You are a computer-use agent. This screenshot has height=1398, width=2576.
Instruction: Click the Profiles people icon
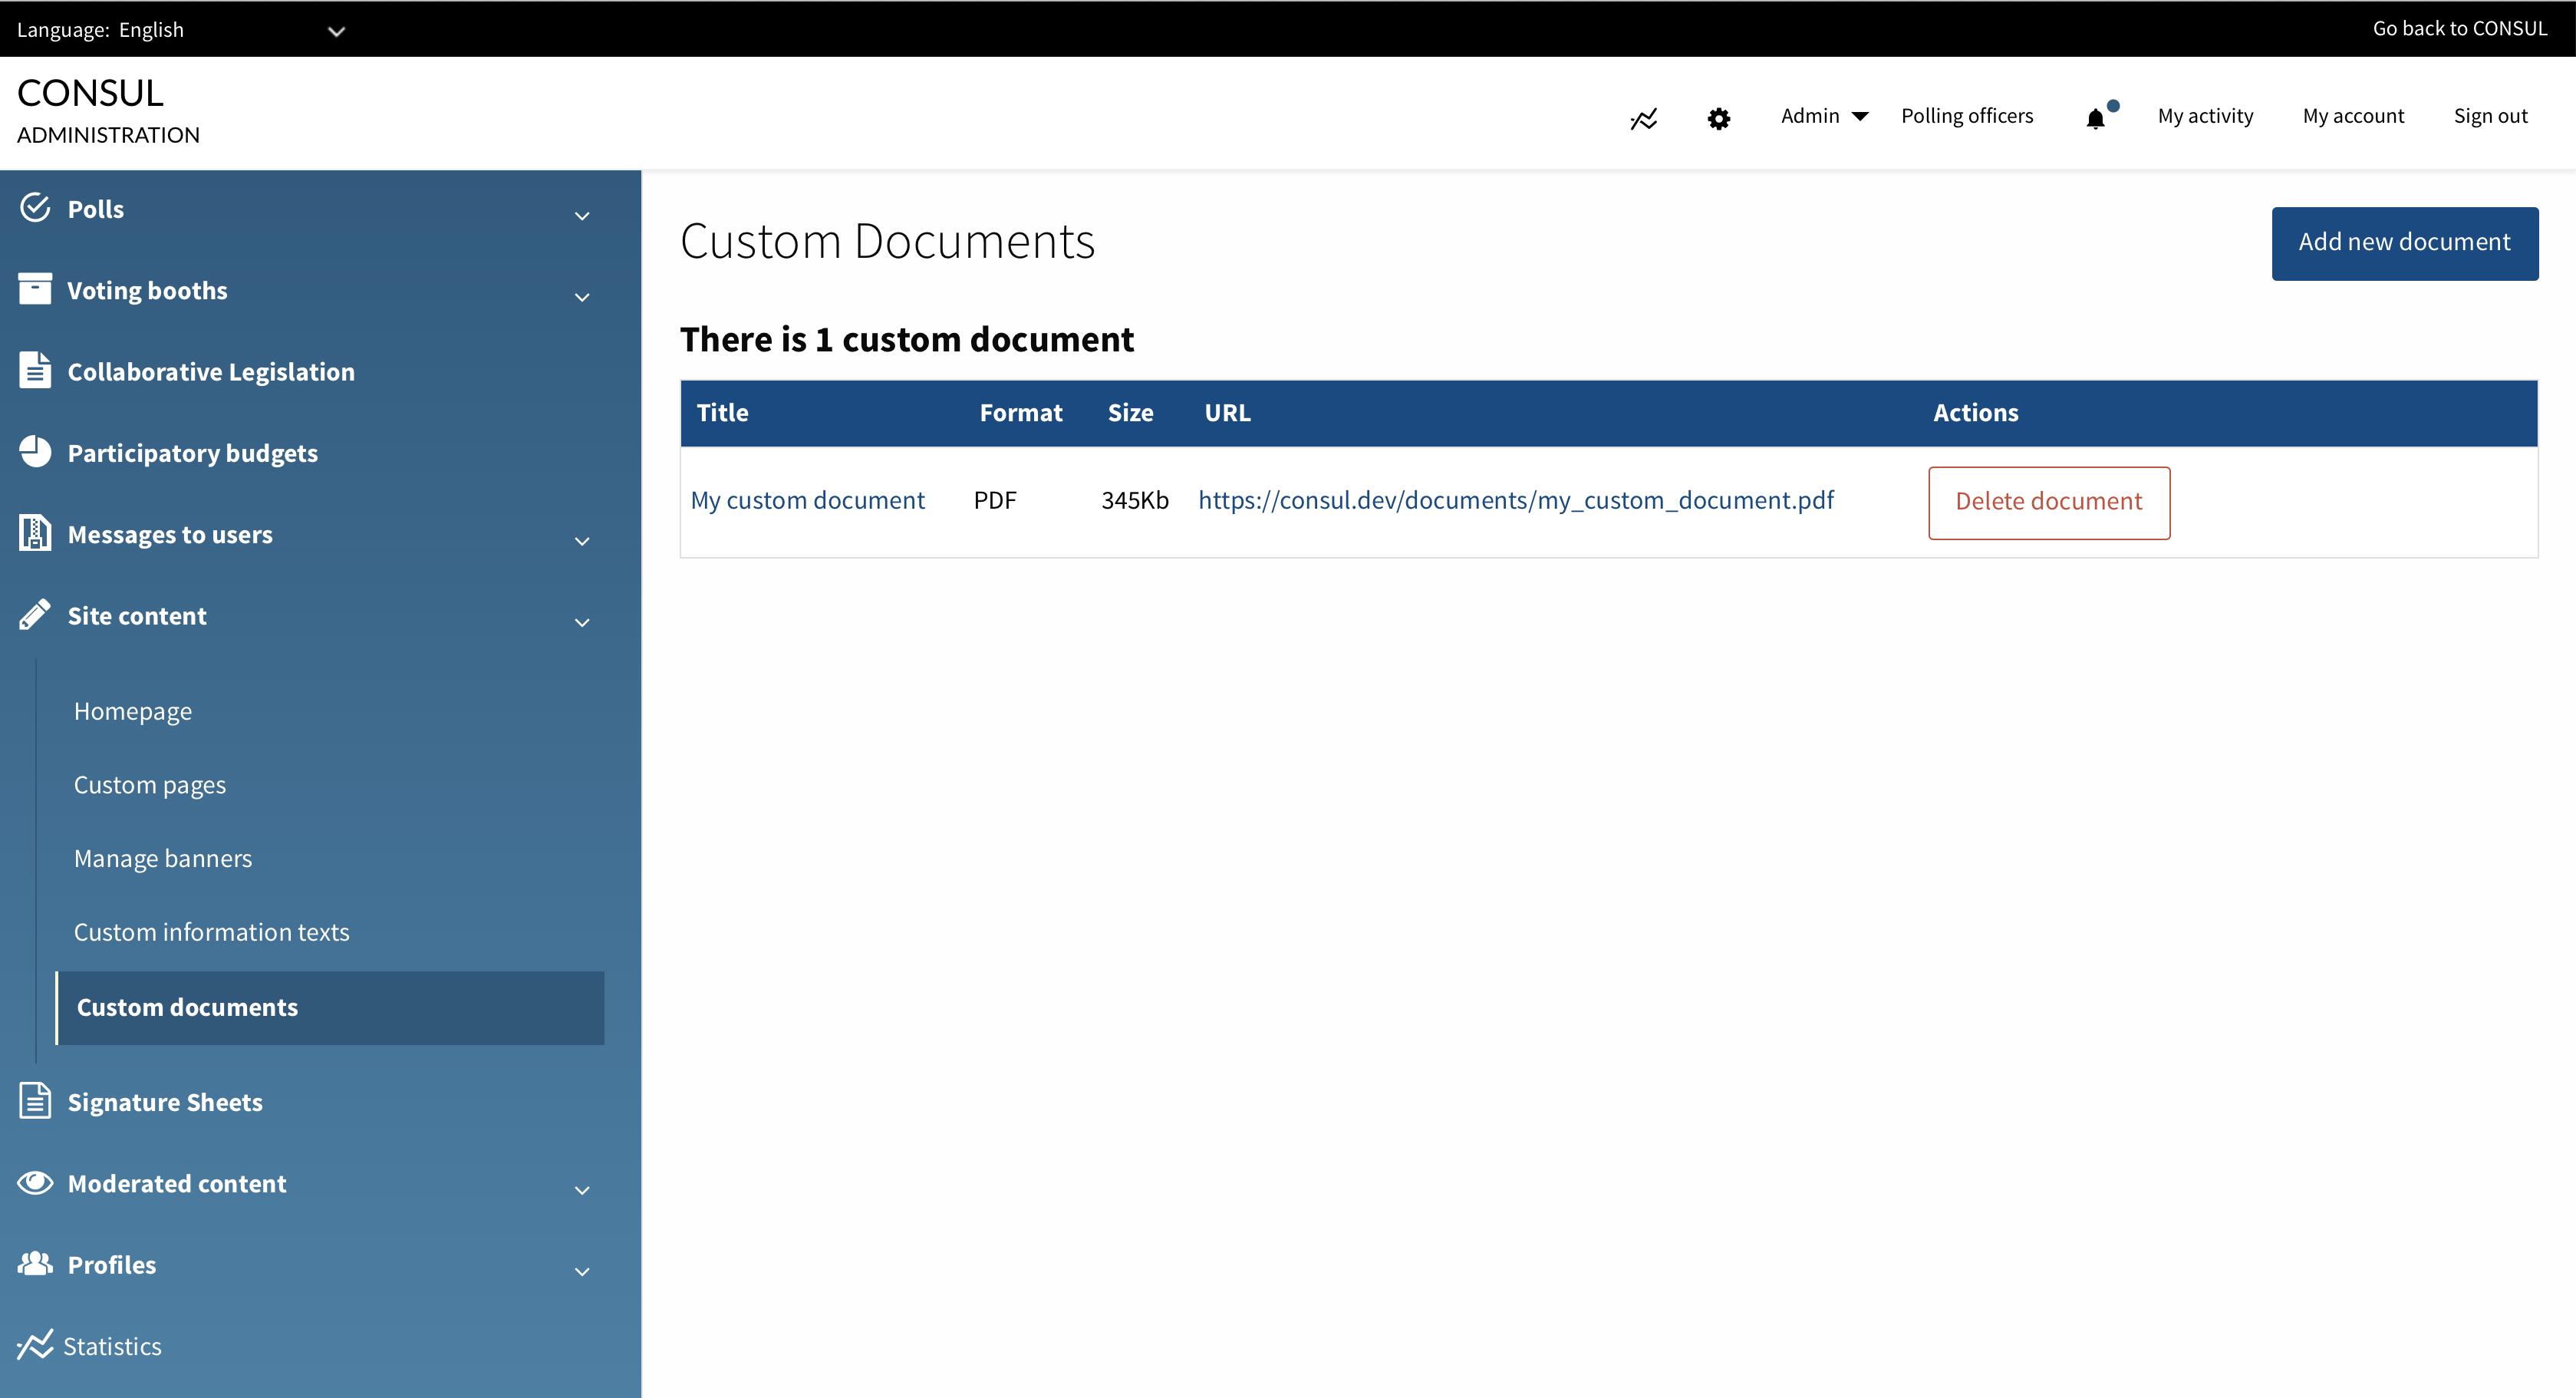[x=36, y=1263]
